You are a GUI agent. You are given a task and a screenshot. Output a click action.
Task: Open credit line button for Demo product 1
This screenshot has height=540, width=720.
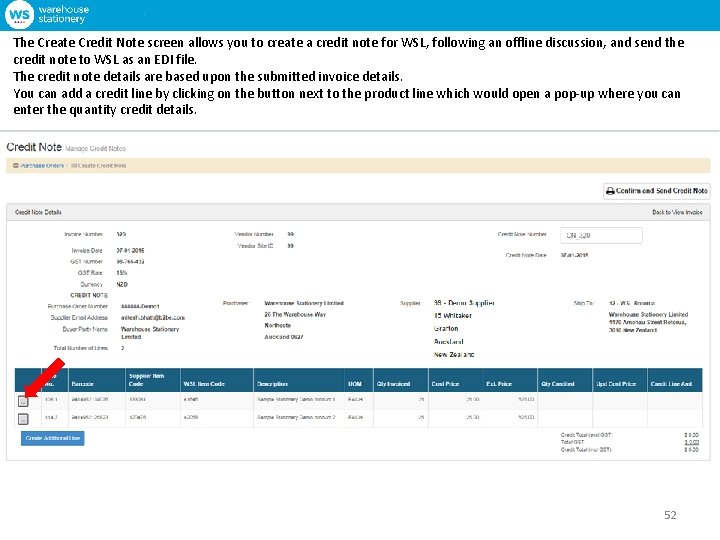coord(23,401)
